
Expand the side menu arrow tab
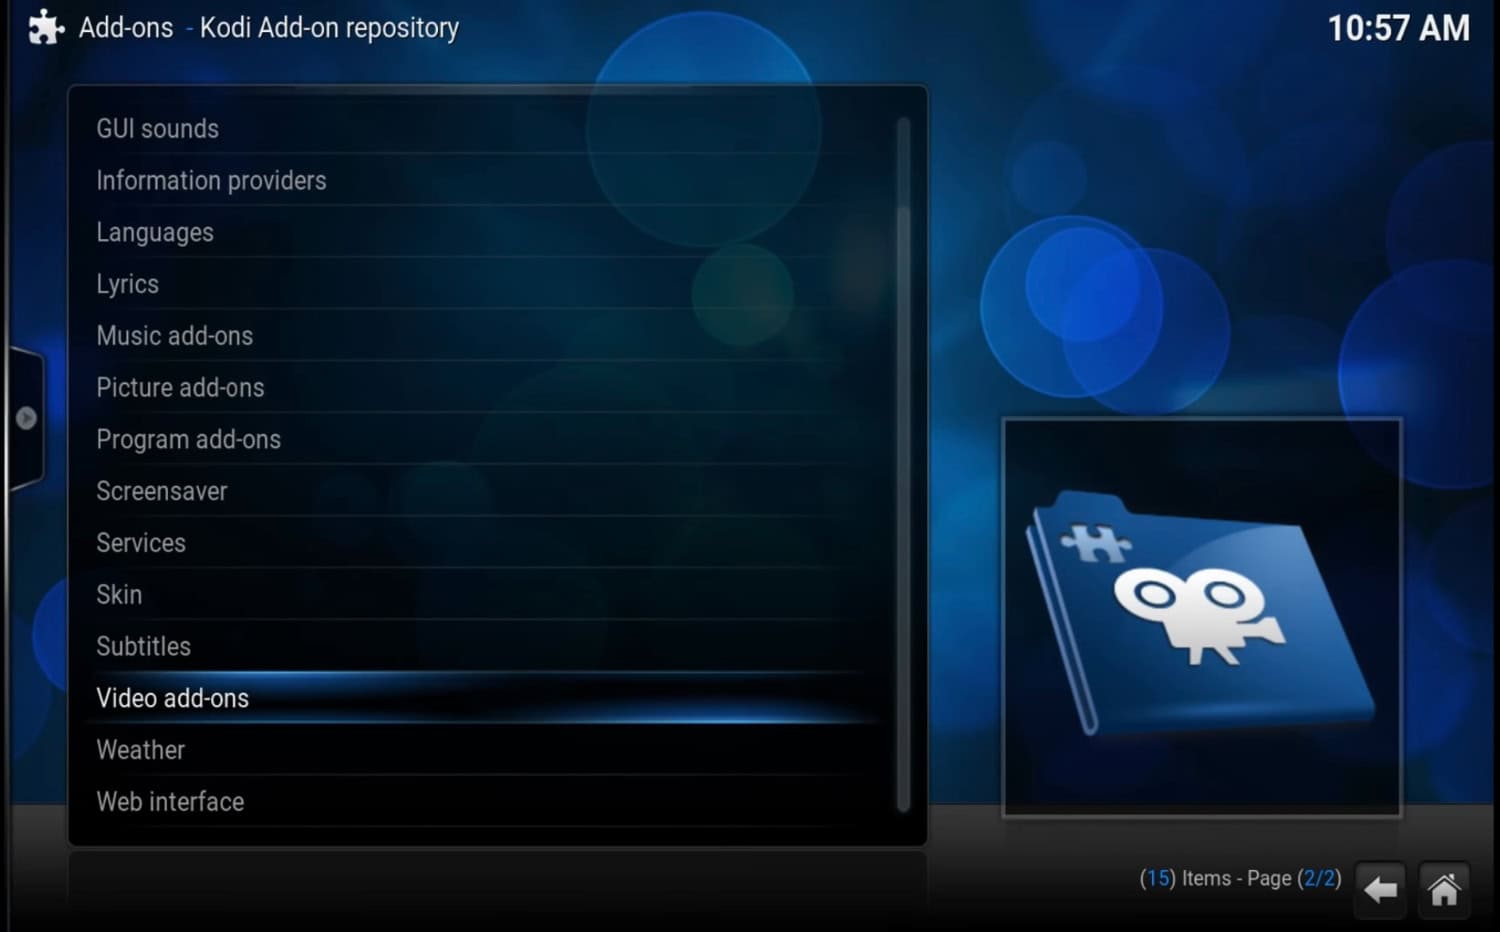point(26,418)
